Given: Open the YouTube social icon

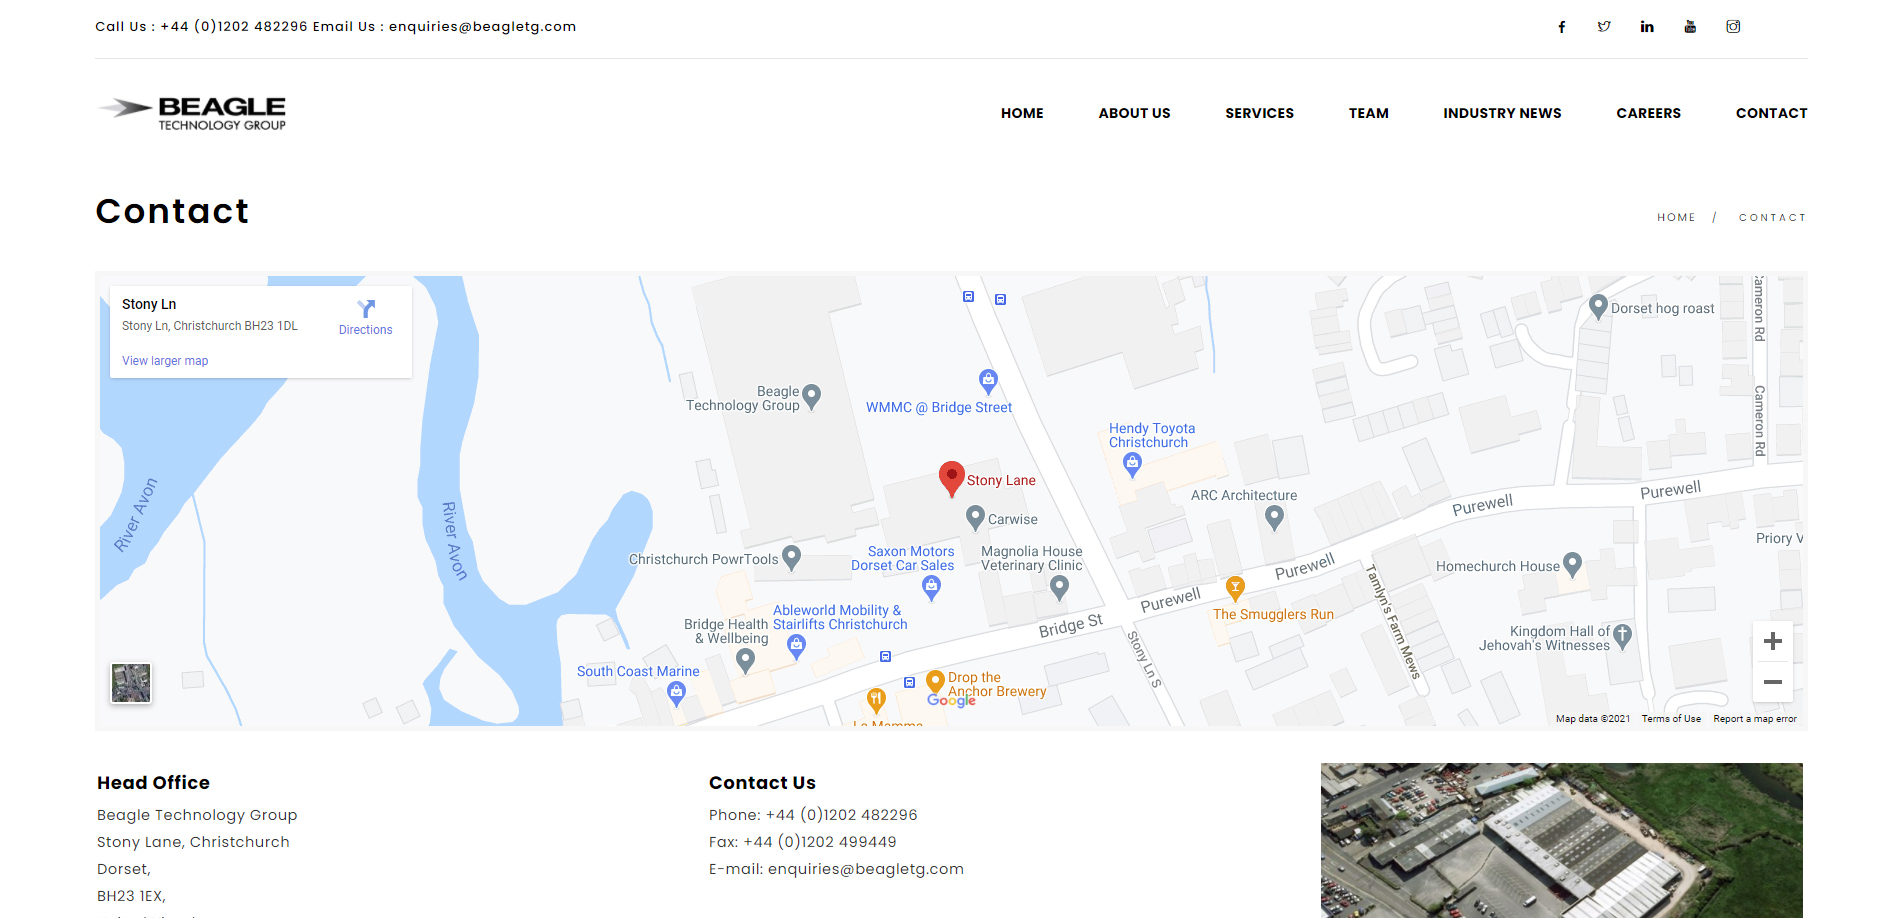Looking at the screenshot, I should pos(1690,27).
